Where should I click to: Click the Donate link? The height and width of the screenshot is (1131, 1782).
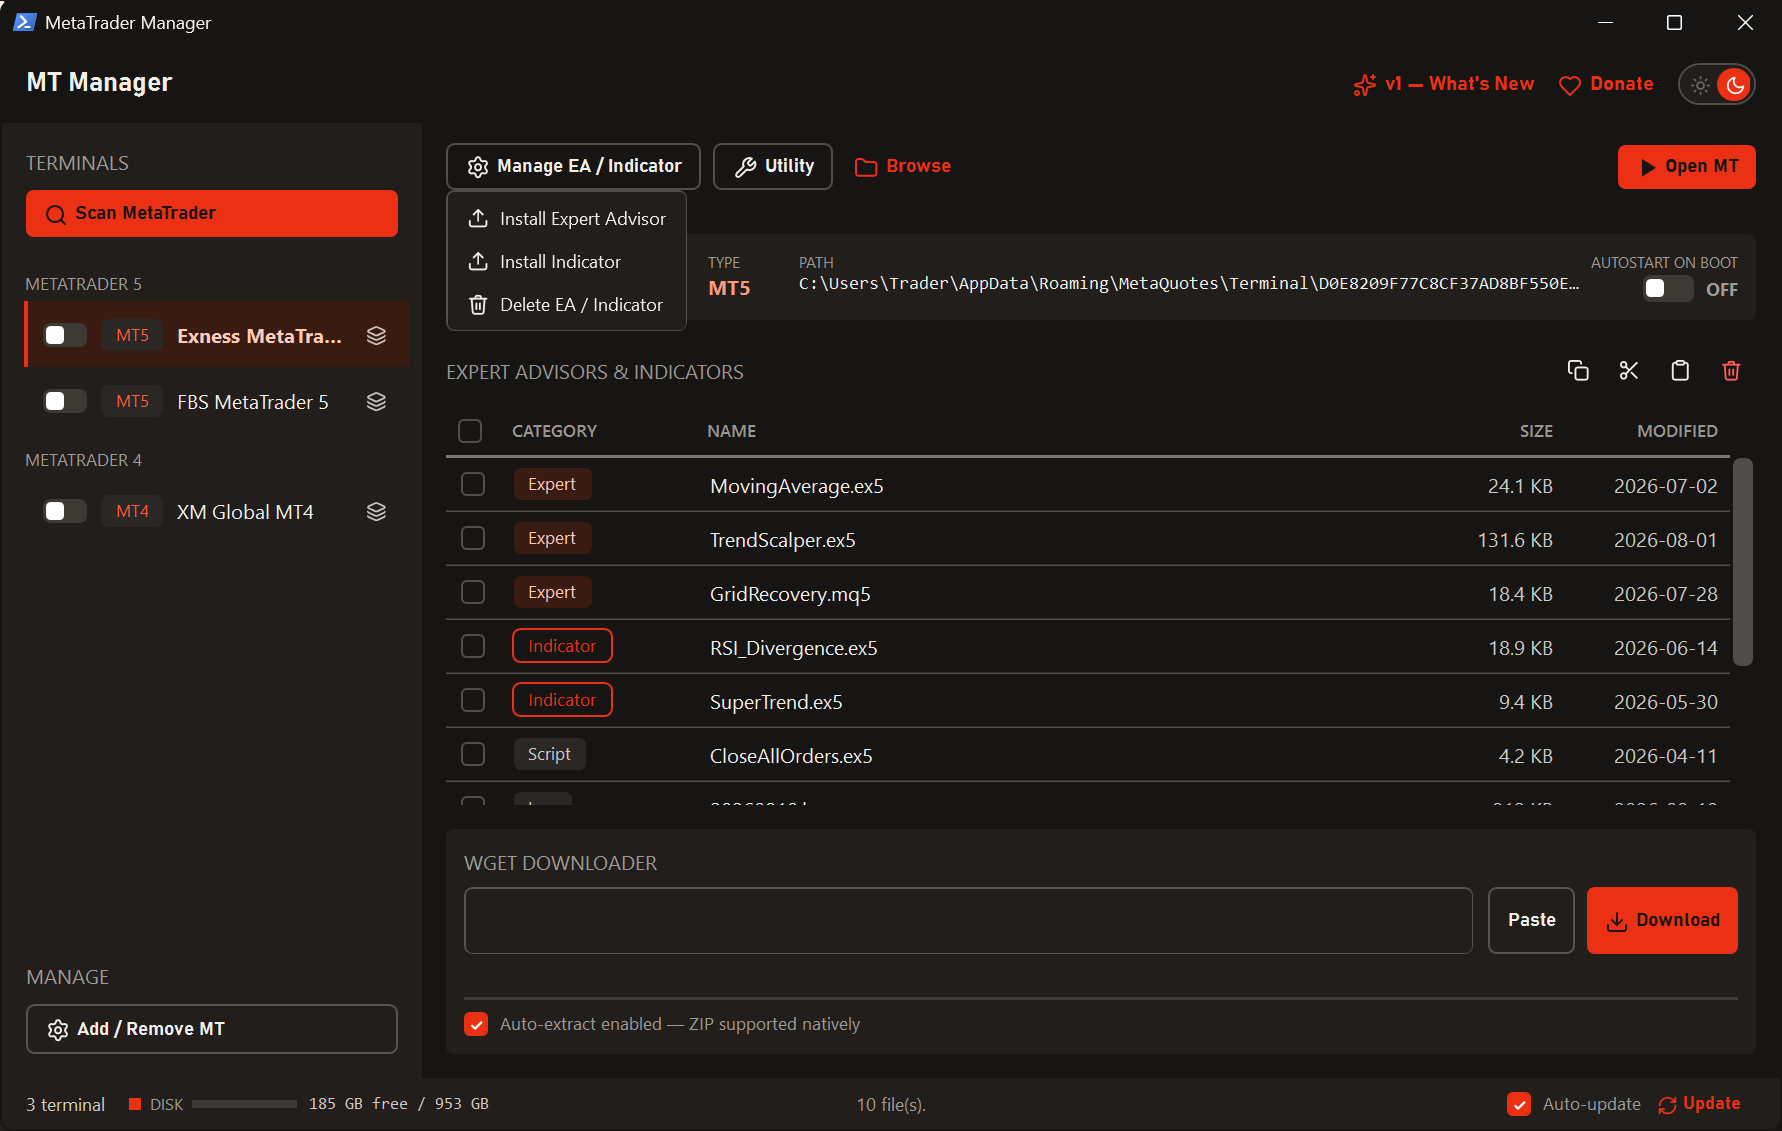point(1606,84)
